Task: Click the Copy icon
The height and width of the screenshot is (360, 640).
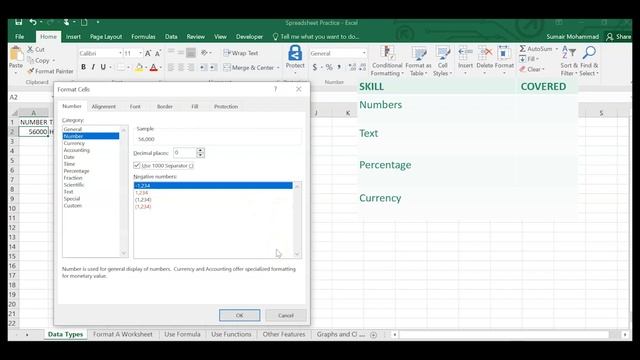Action: [x=30, y=60]
